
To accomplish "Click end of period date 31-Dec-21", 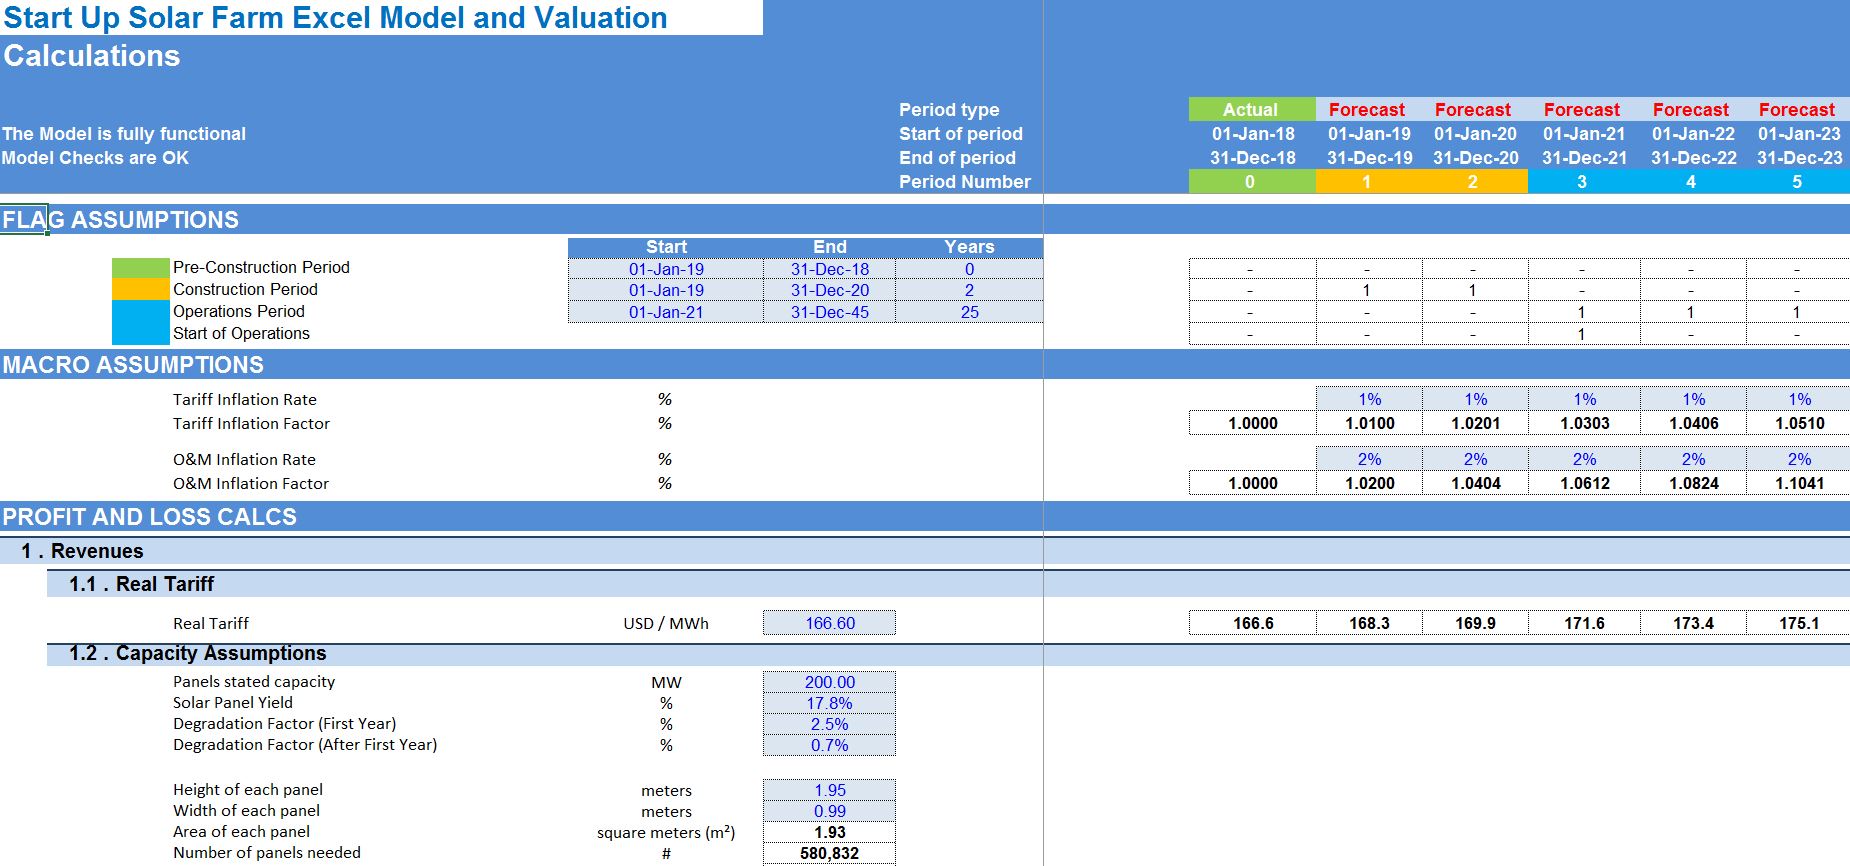I will point(1584,158).
